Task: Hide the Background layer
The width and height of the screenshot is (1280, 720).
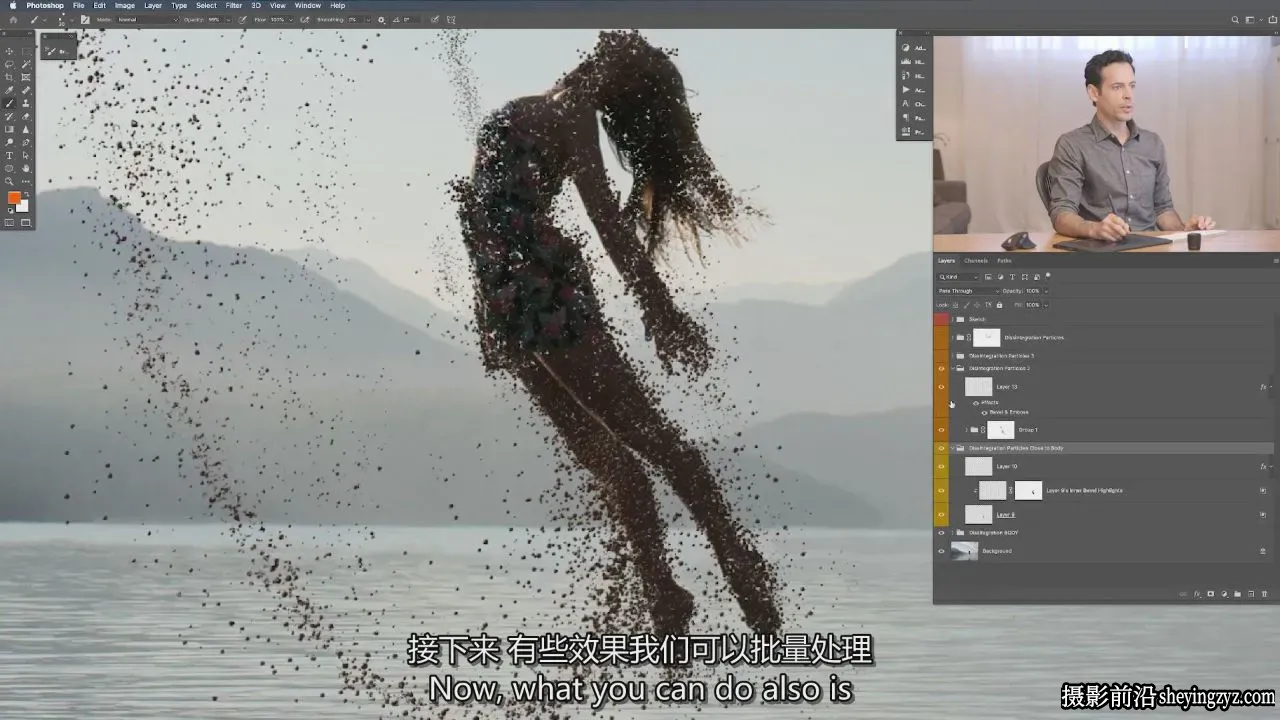Action: click(941, 551)
